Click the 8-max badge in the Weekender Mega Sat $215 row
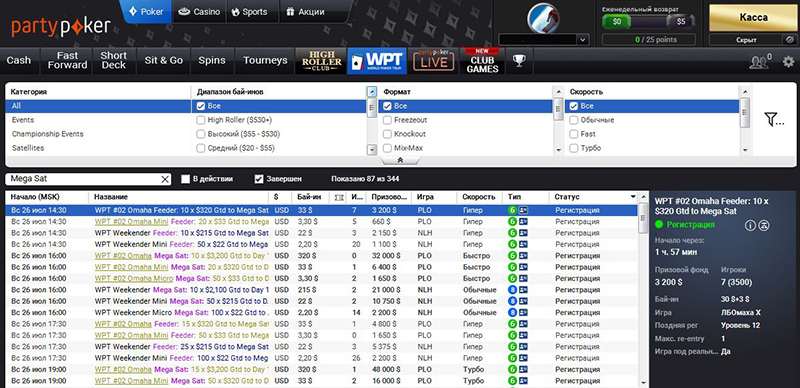The image size is (800, 388). click(512, 289)
